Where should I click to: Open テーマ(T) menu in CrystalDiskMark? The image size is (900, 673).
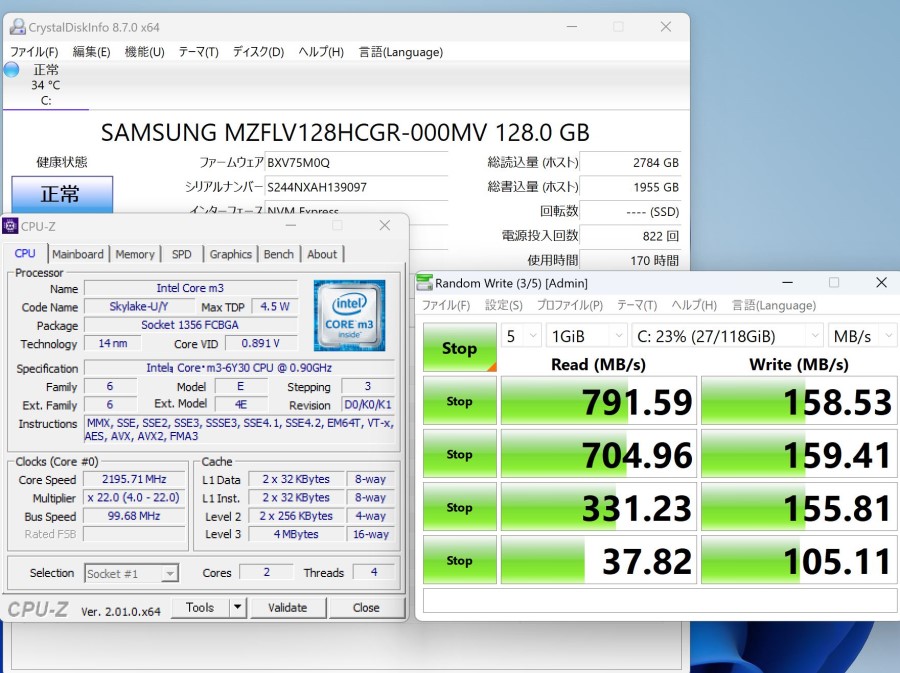click(637, 305)
